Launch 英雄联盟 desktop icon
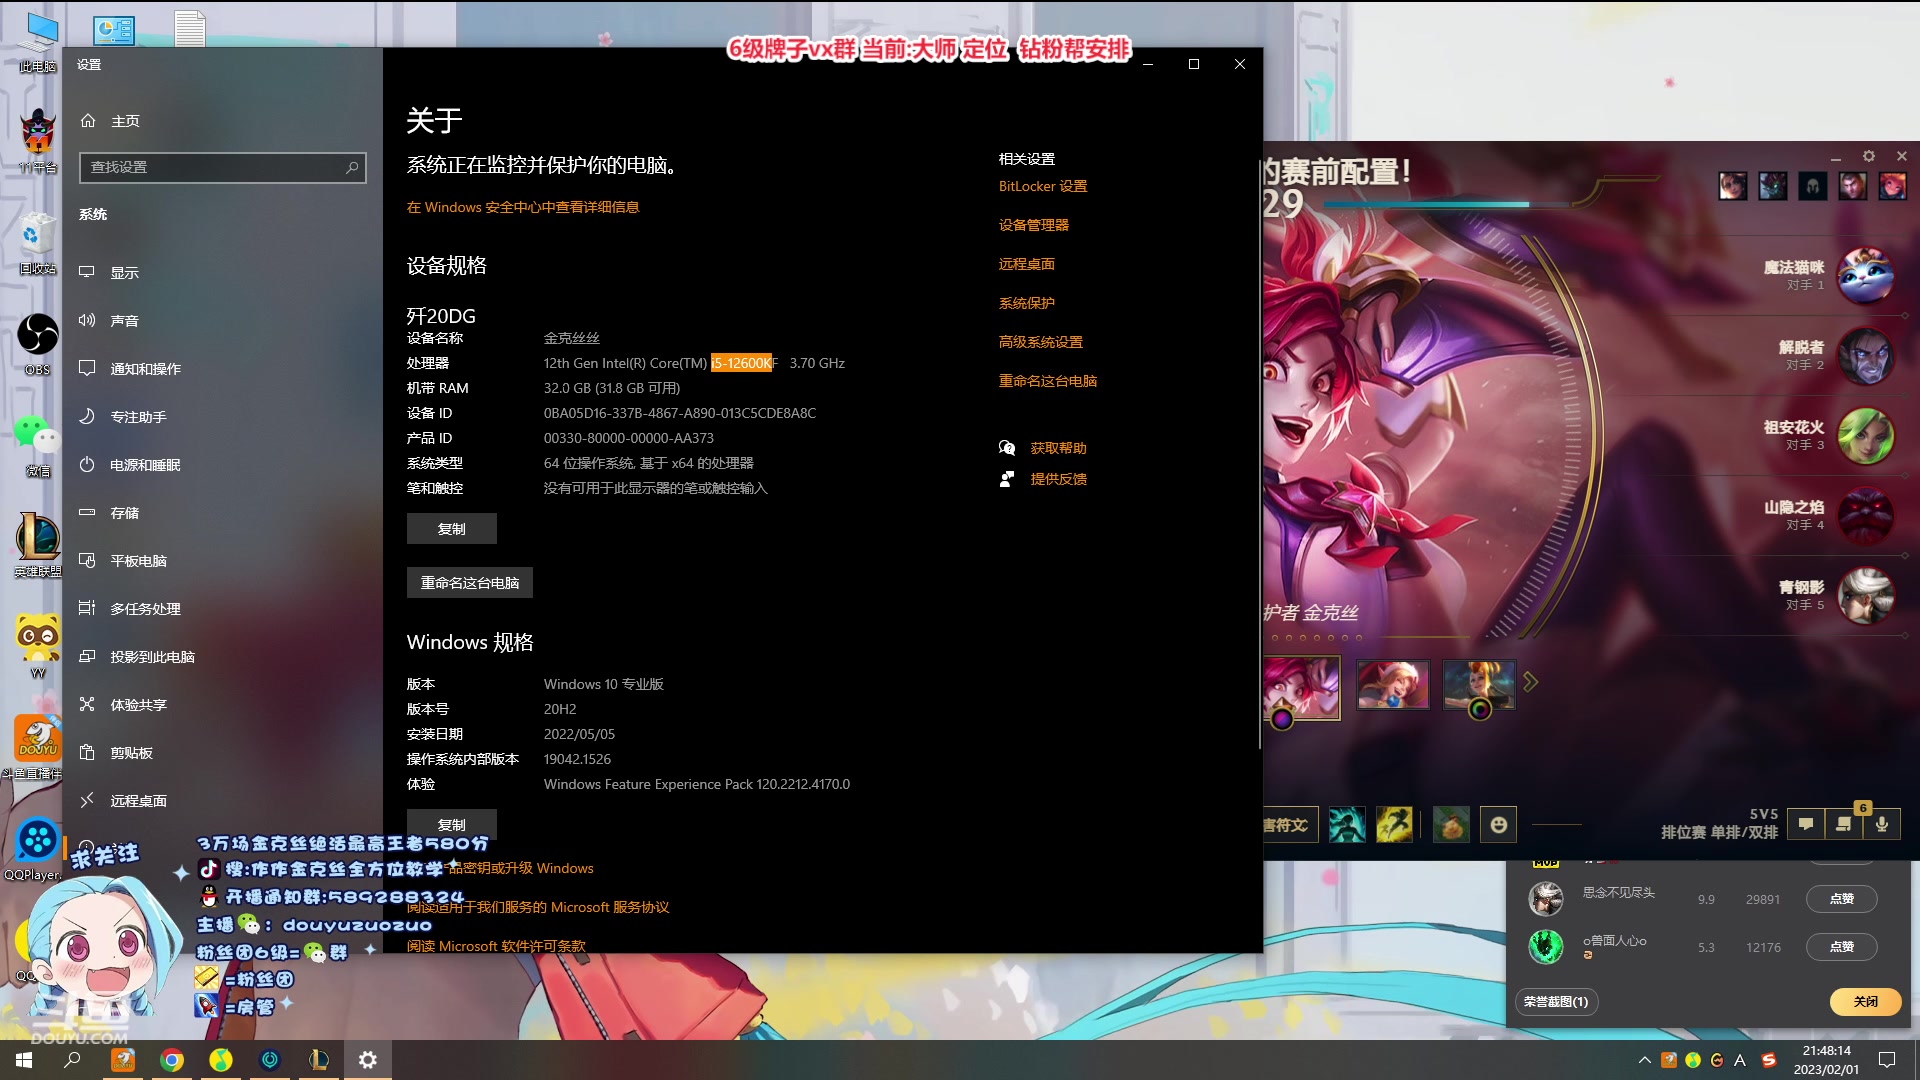This screenshot has height=1080, width=1920. coord(38,545)
